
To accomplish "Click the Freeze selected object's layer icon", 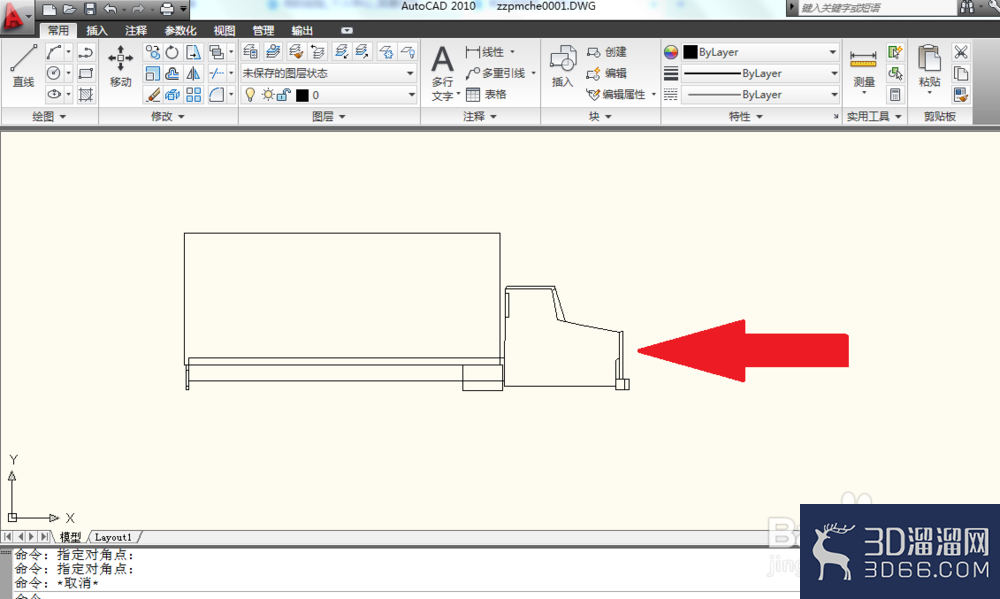I will (x=386, y=51).
